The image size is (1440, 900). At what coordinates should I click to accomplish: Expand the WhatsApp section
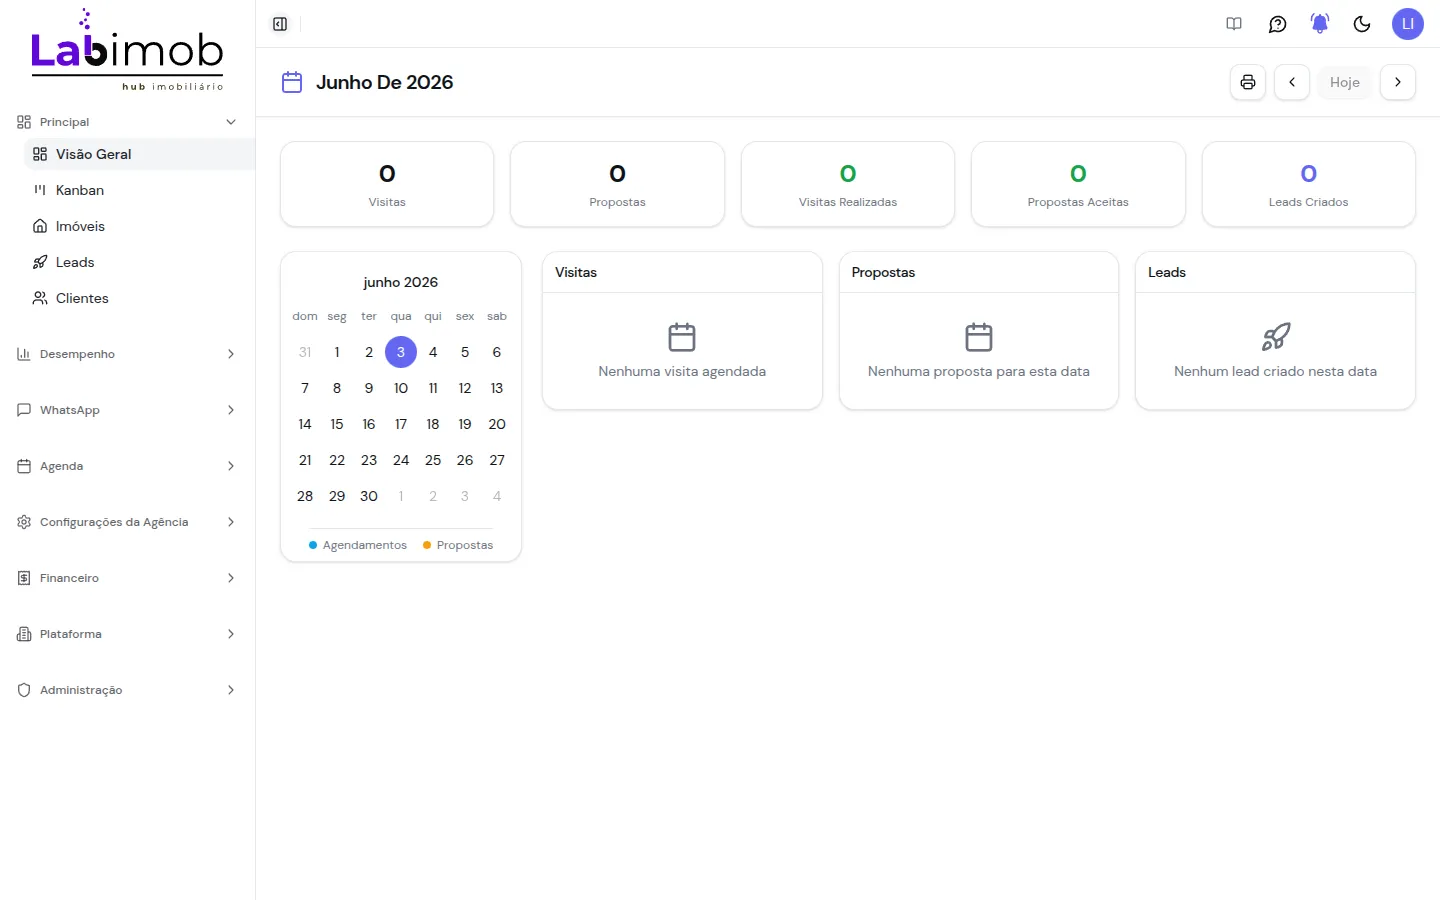click(x=127, y=410)
